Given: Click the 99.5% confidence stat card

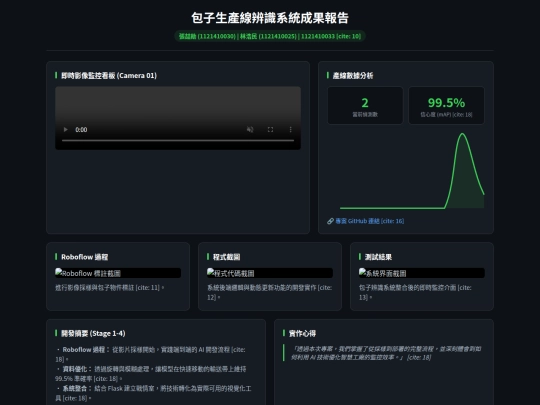Looking at the screenshot, I should [446, 105].
